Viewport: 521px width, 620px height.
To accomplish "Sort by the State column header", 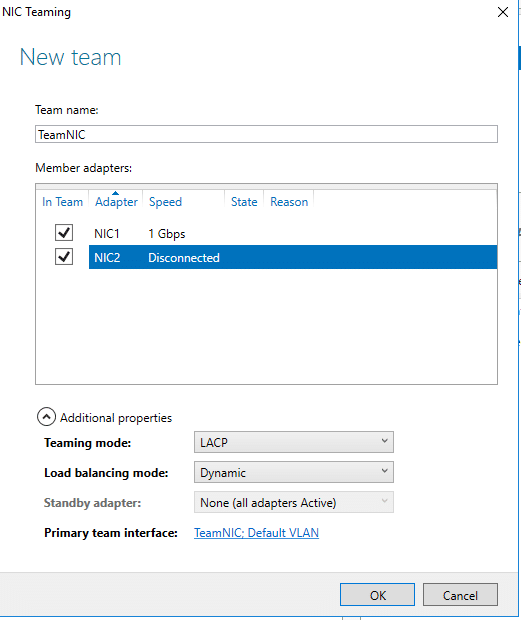I will 244,202.
